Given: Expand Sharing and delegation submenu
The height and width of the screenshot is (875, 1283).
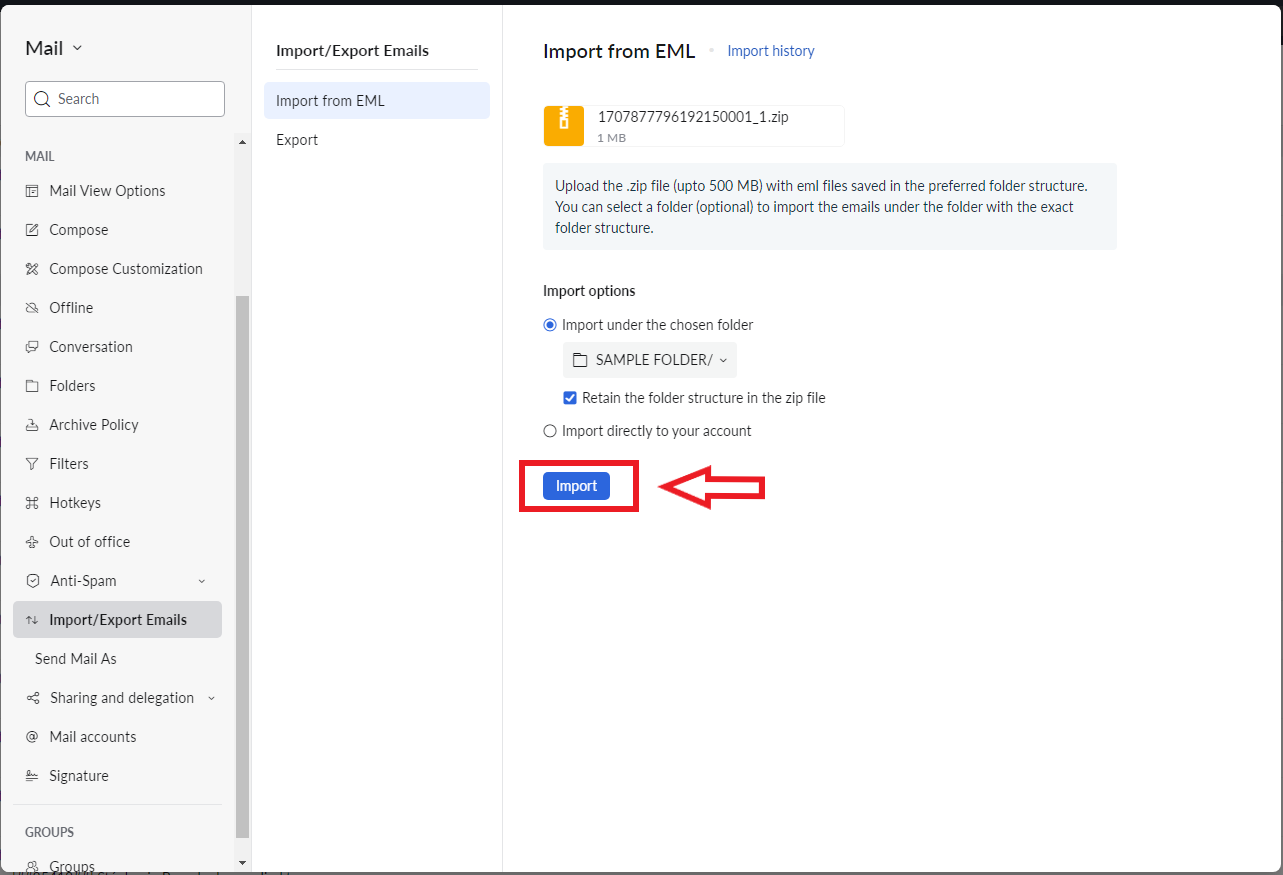Looking at the screenshot, I should (x=211, y=698).
